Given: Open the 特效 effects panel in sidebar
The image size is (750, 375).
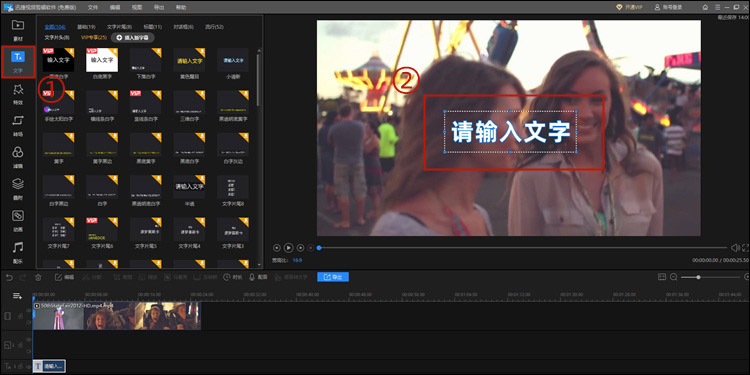Looking at the screenshot, I should click(18, 94).
